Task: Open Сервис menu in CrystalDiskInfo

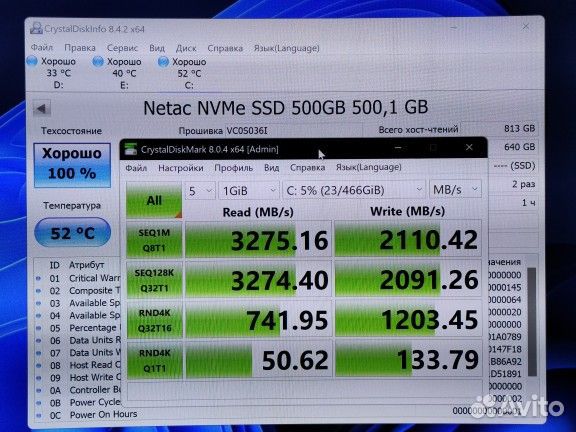Action: pyautogui.click(x=122, y=48)
